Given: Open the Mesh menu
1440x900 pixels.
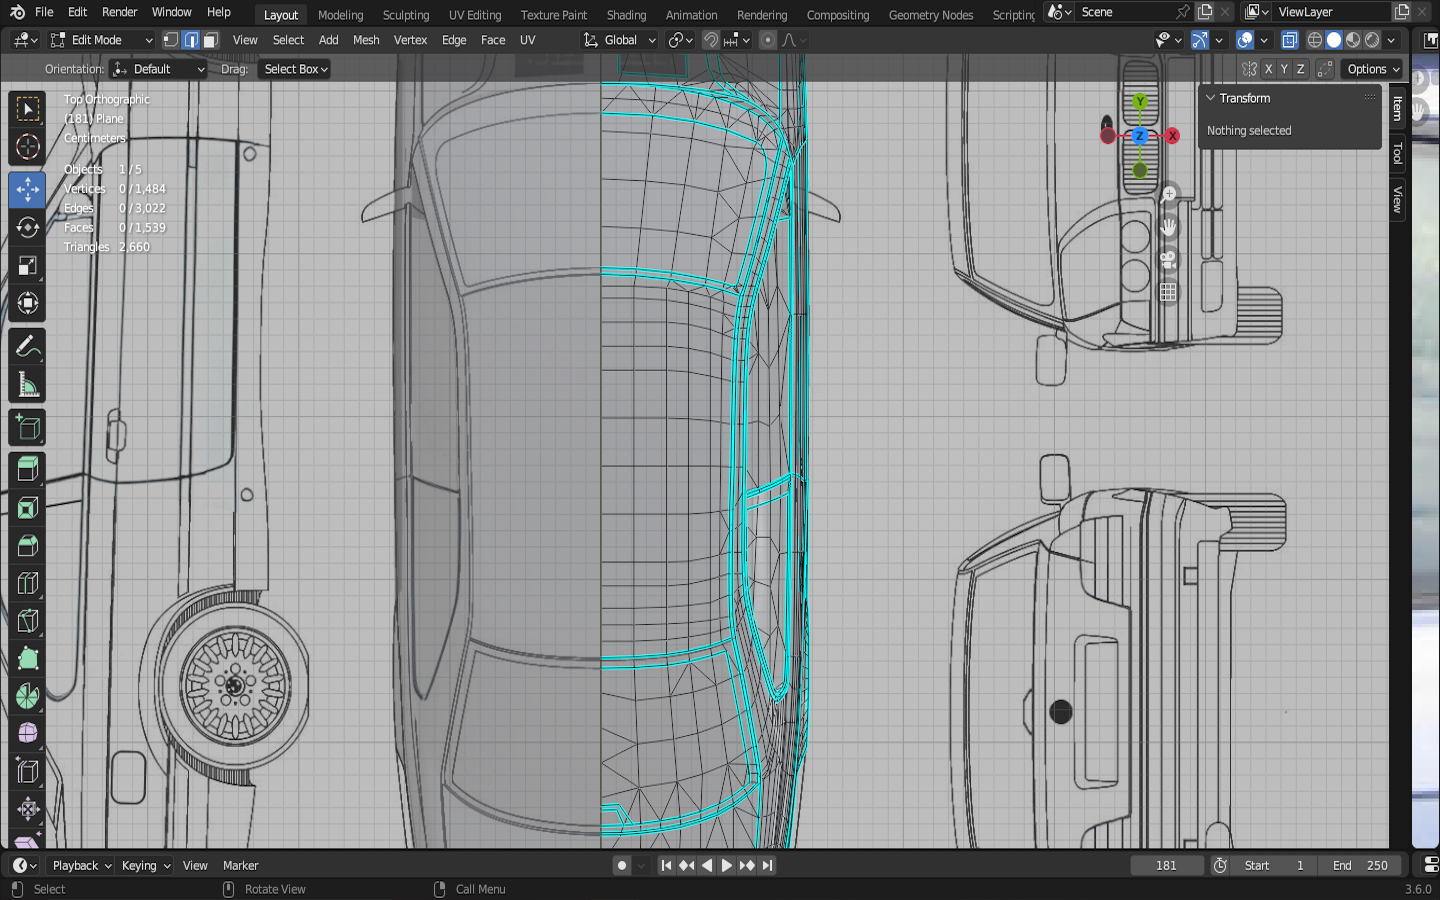Looking at the screenshot, I should pos(366,40).
